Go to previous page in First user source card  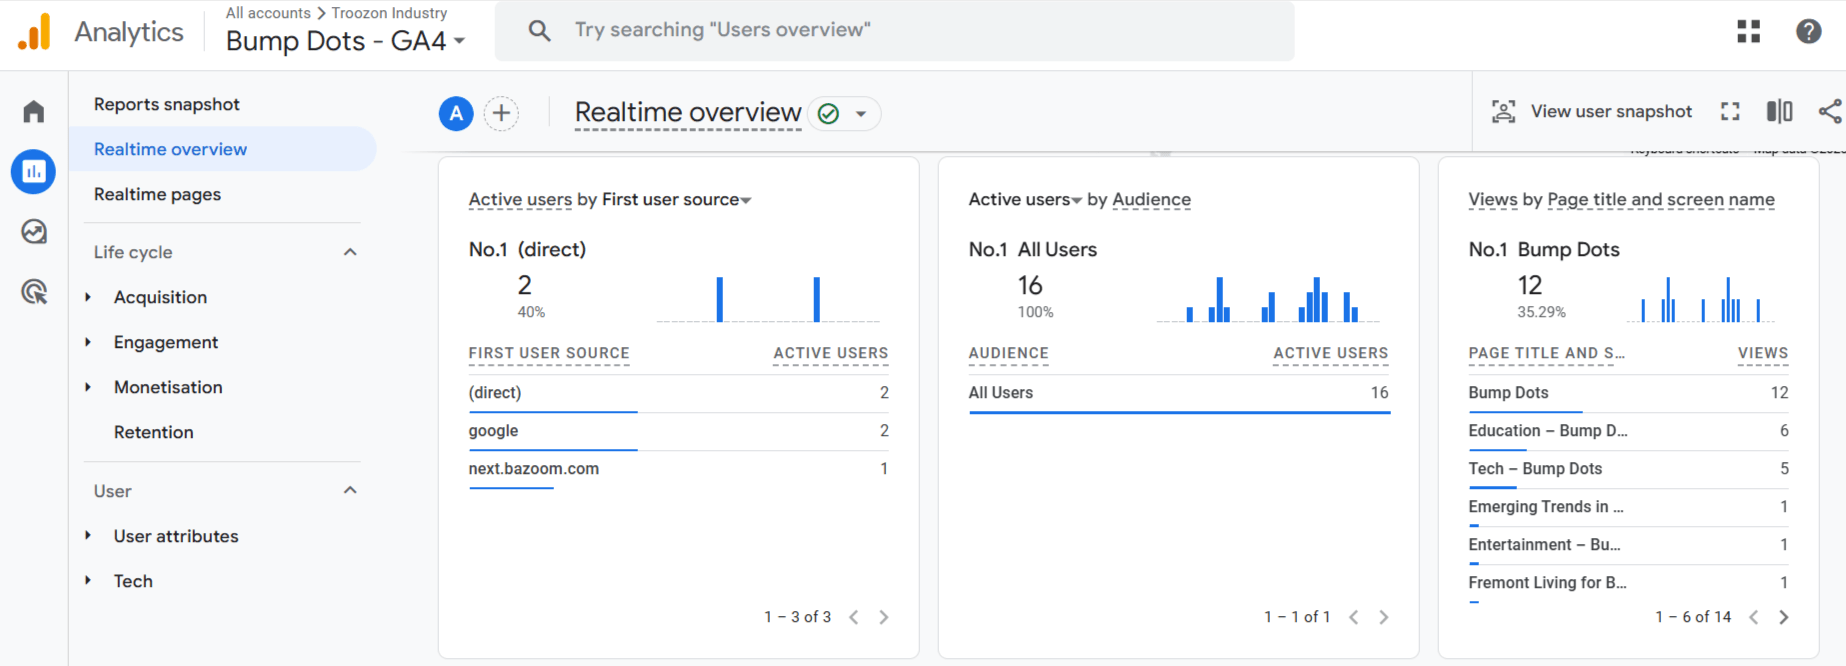point(854,617)
